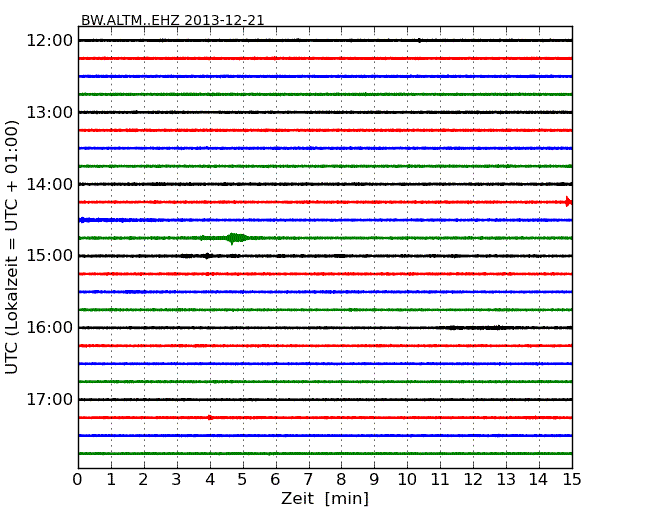Click the x-axis tick label 13
Viewport: 650px width, 520px height.
point(506,480)
